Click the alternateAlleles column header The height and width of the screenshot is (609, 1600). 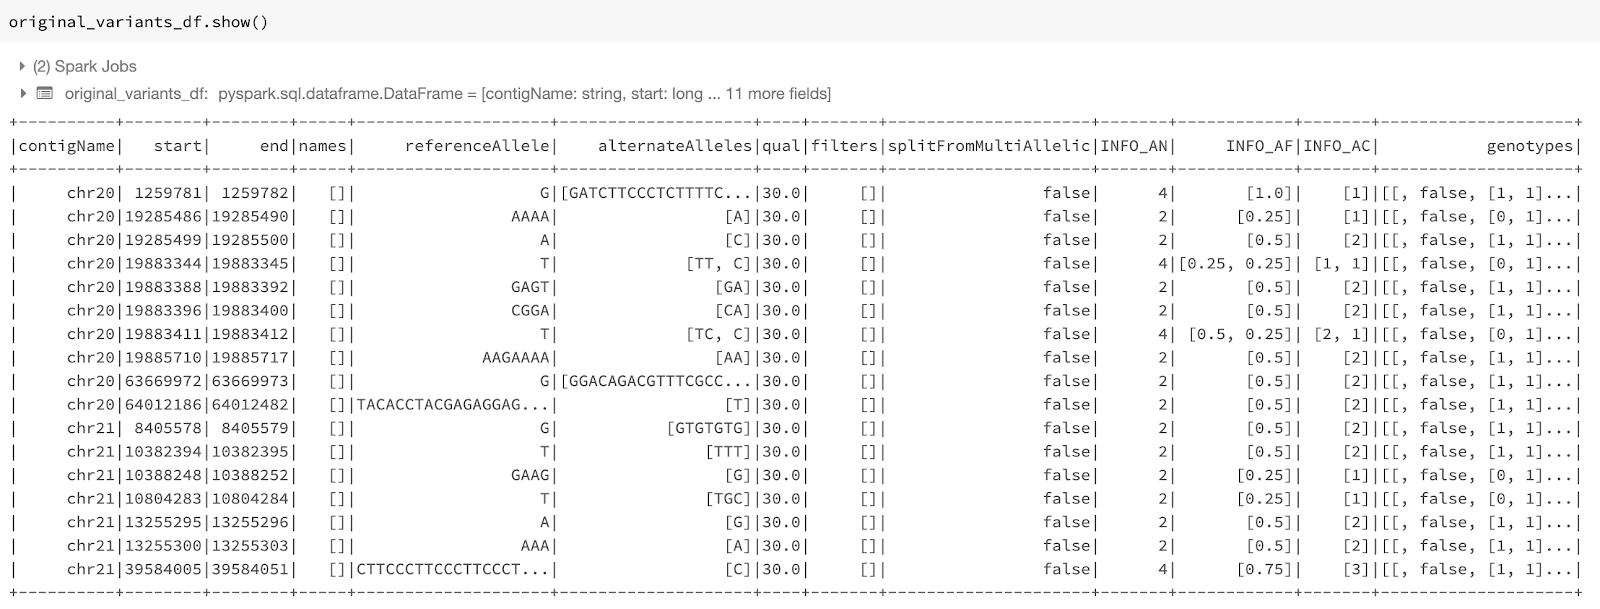pyautogui.click(x=675, y=146)
